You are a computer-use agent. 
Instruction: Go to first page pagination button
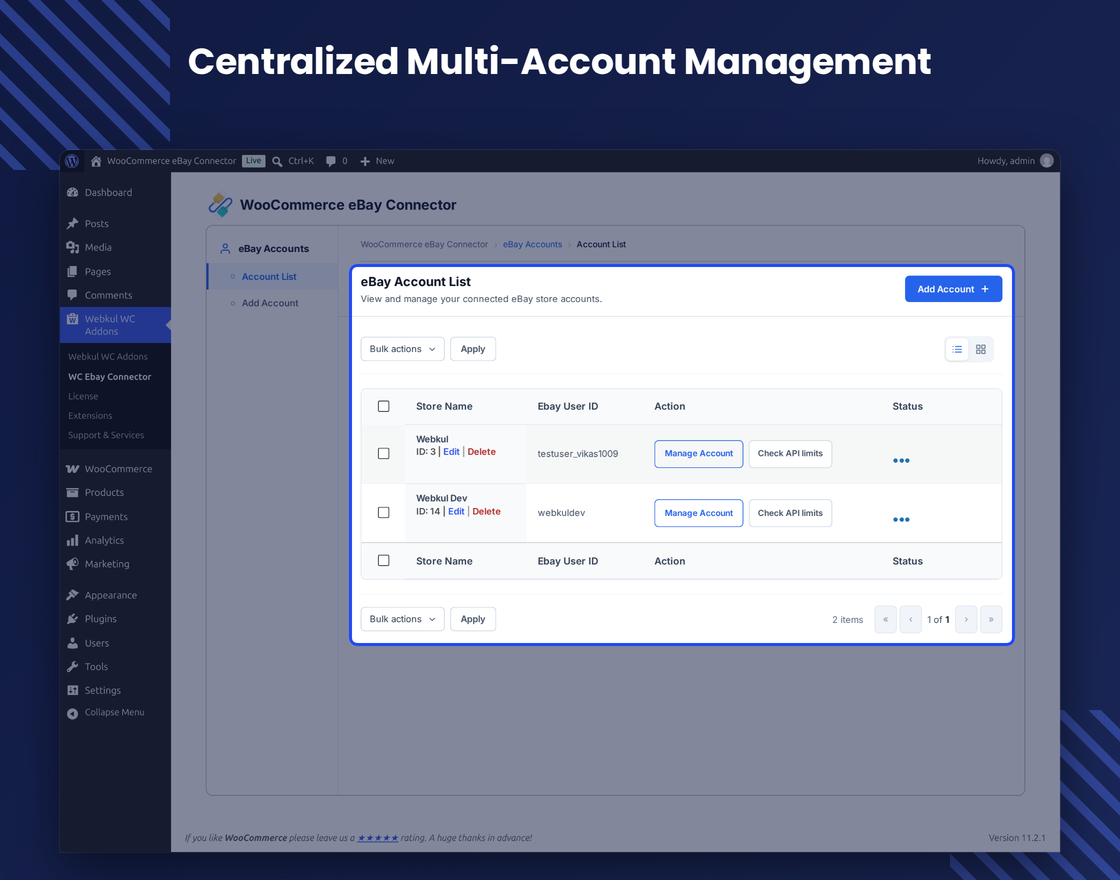tap(886, 619)
